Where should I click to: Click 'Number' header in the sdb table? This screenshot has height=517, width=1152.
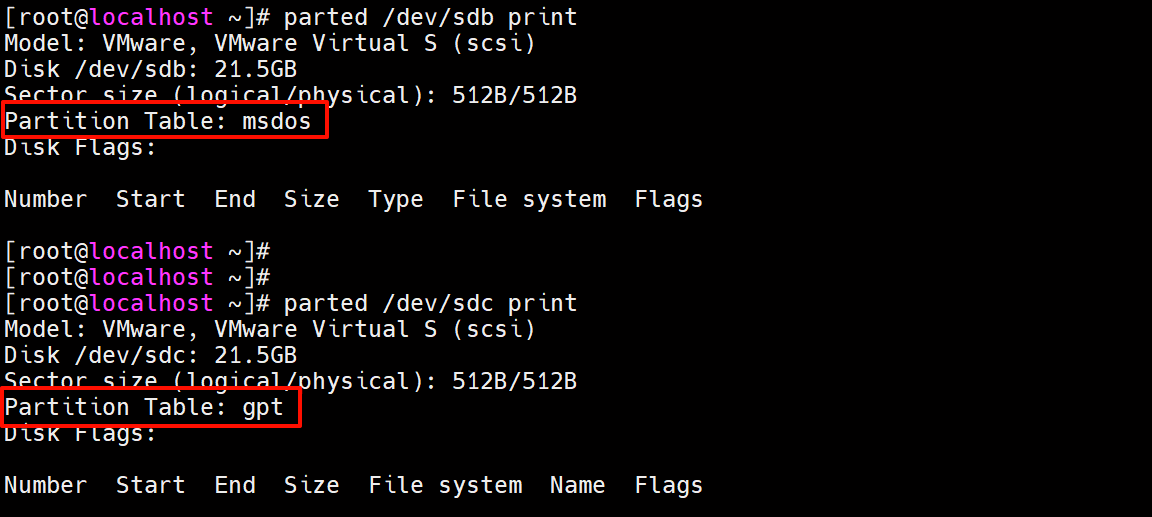click(45, 200)
